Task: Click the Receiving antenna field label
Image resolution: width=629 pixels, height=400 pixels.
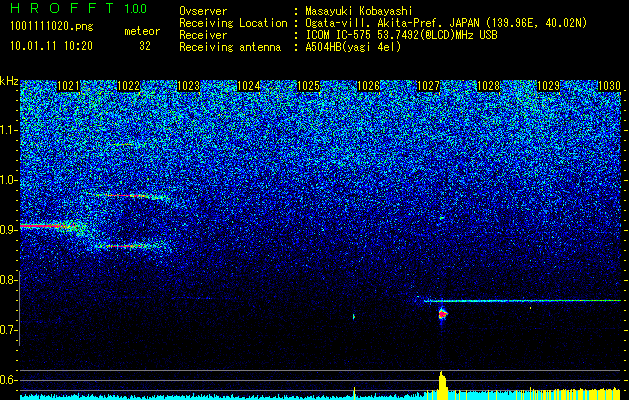Action: pyautogui.click(x=230, y=47)
